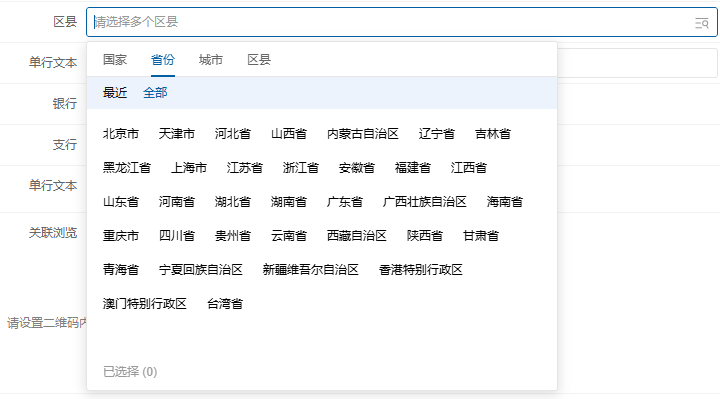Choose 江苏省 province
720x399 pixels.
[245, 168]
